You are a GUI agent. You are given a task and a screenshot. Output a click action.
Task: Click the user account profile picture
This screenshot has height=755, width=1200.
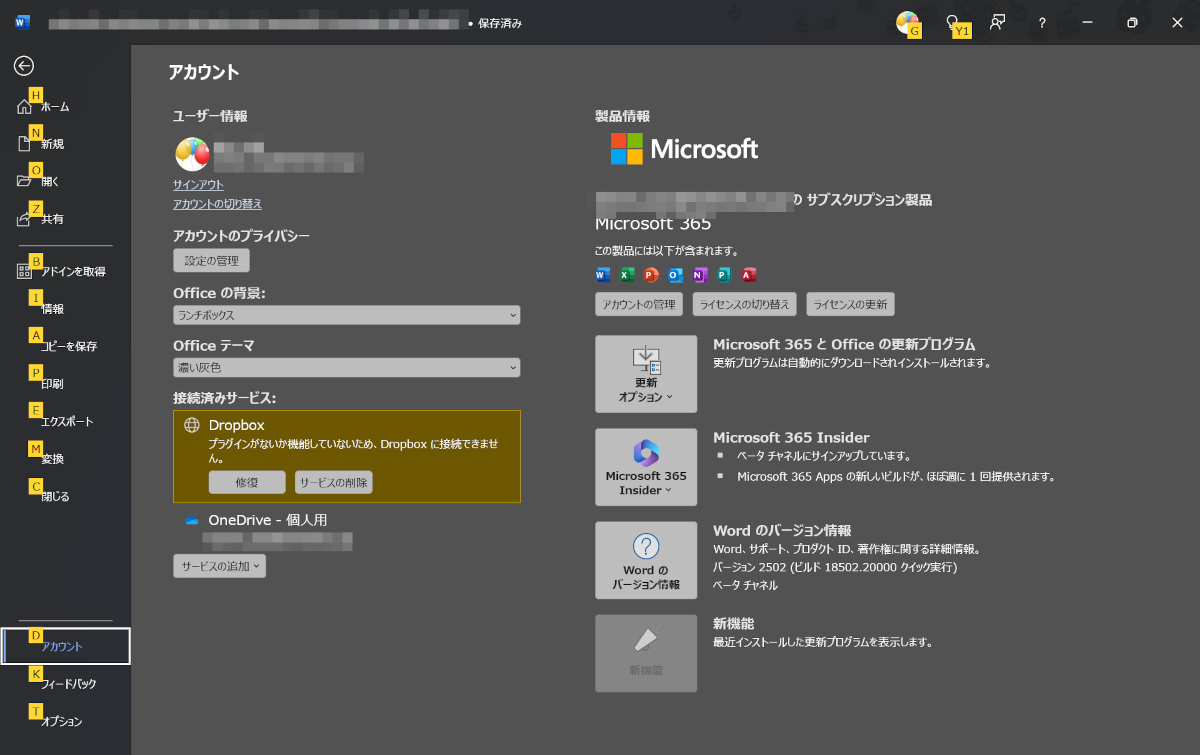tap(191, 154)
